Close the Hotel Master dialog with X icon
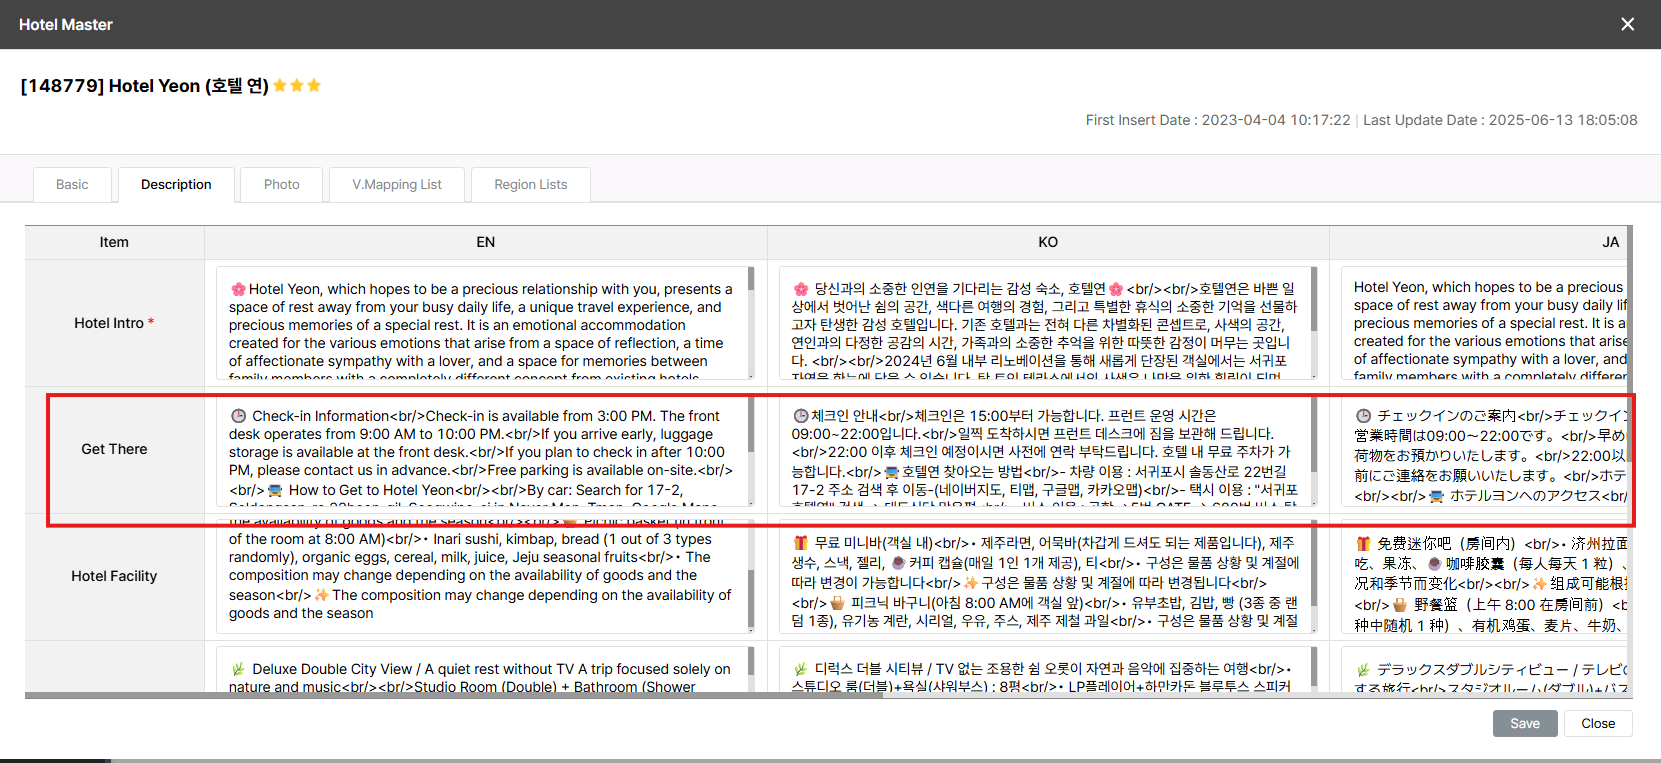1661x763 pixels. (1627, 24)
